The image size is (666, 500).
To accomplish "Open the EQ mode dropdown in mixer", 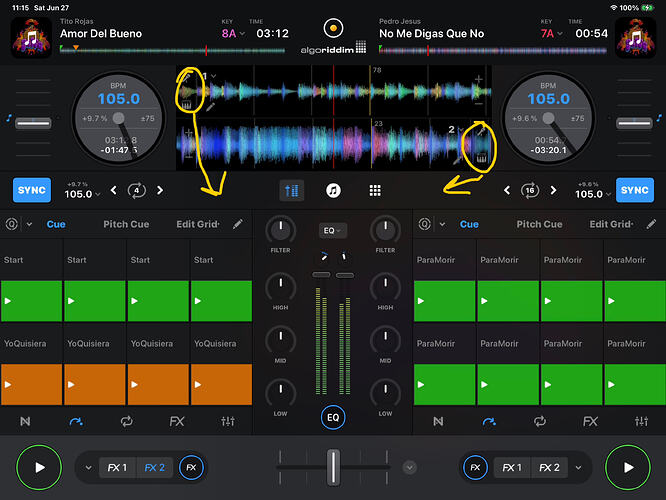I will (332, 231).
